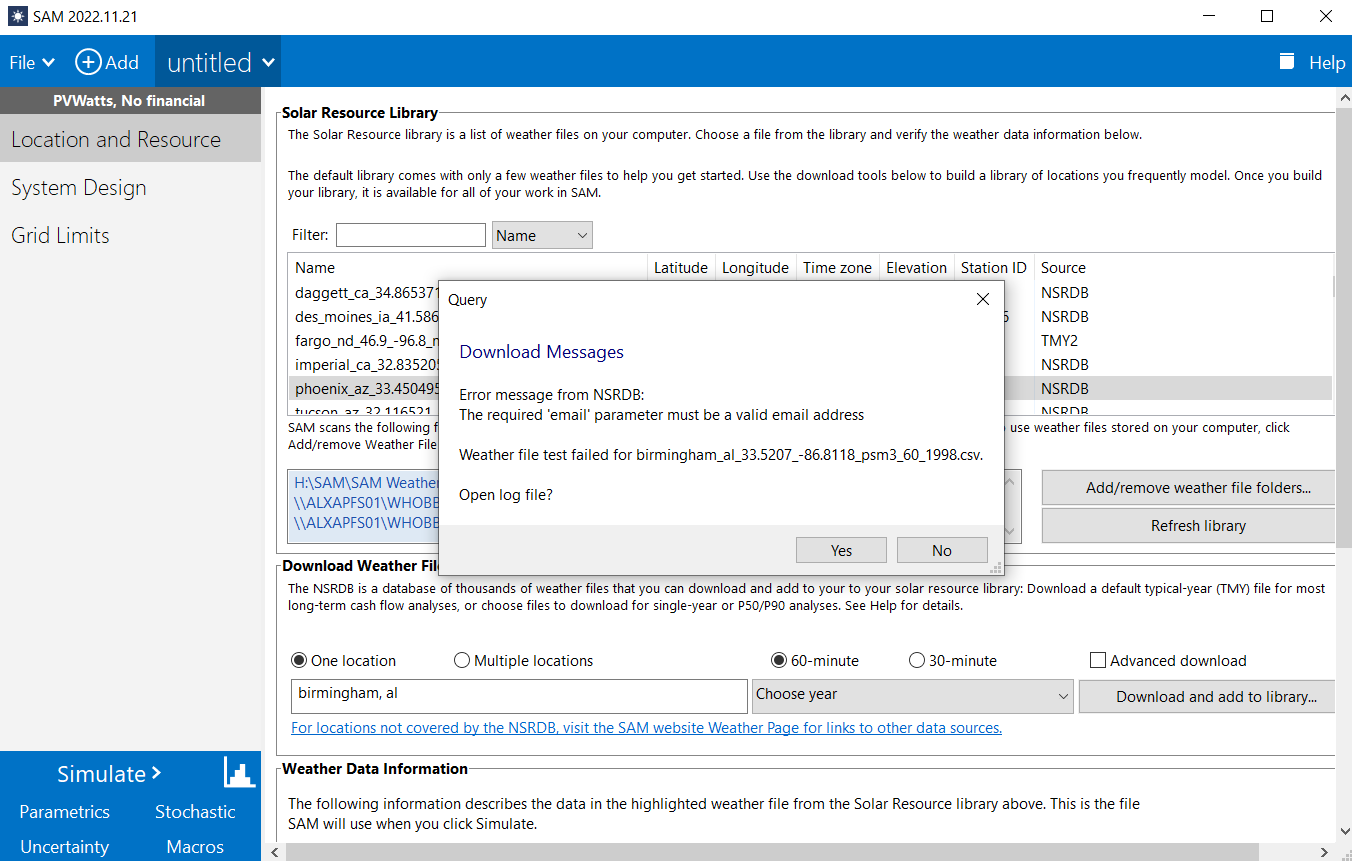Image resolution: width=1352 pixels, height=861 pixels.
Task: Click Yes to open the log file
Action: (841, 549)
